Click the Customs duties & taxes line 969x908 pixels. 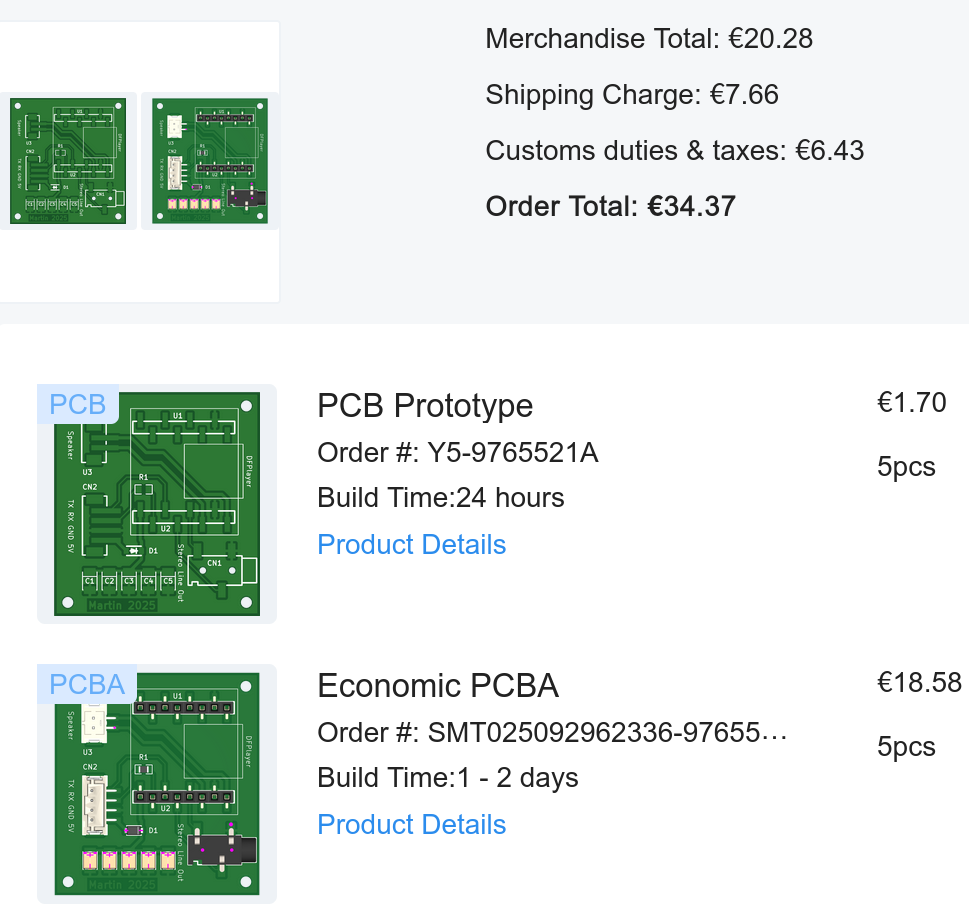674,151
